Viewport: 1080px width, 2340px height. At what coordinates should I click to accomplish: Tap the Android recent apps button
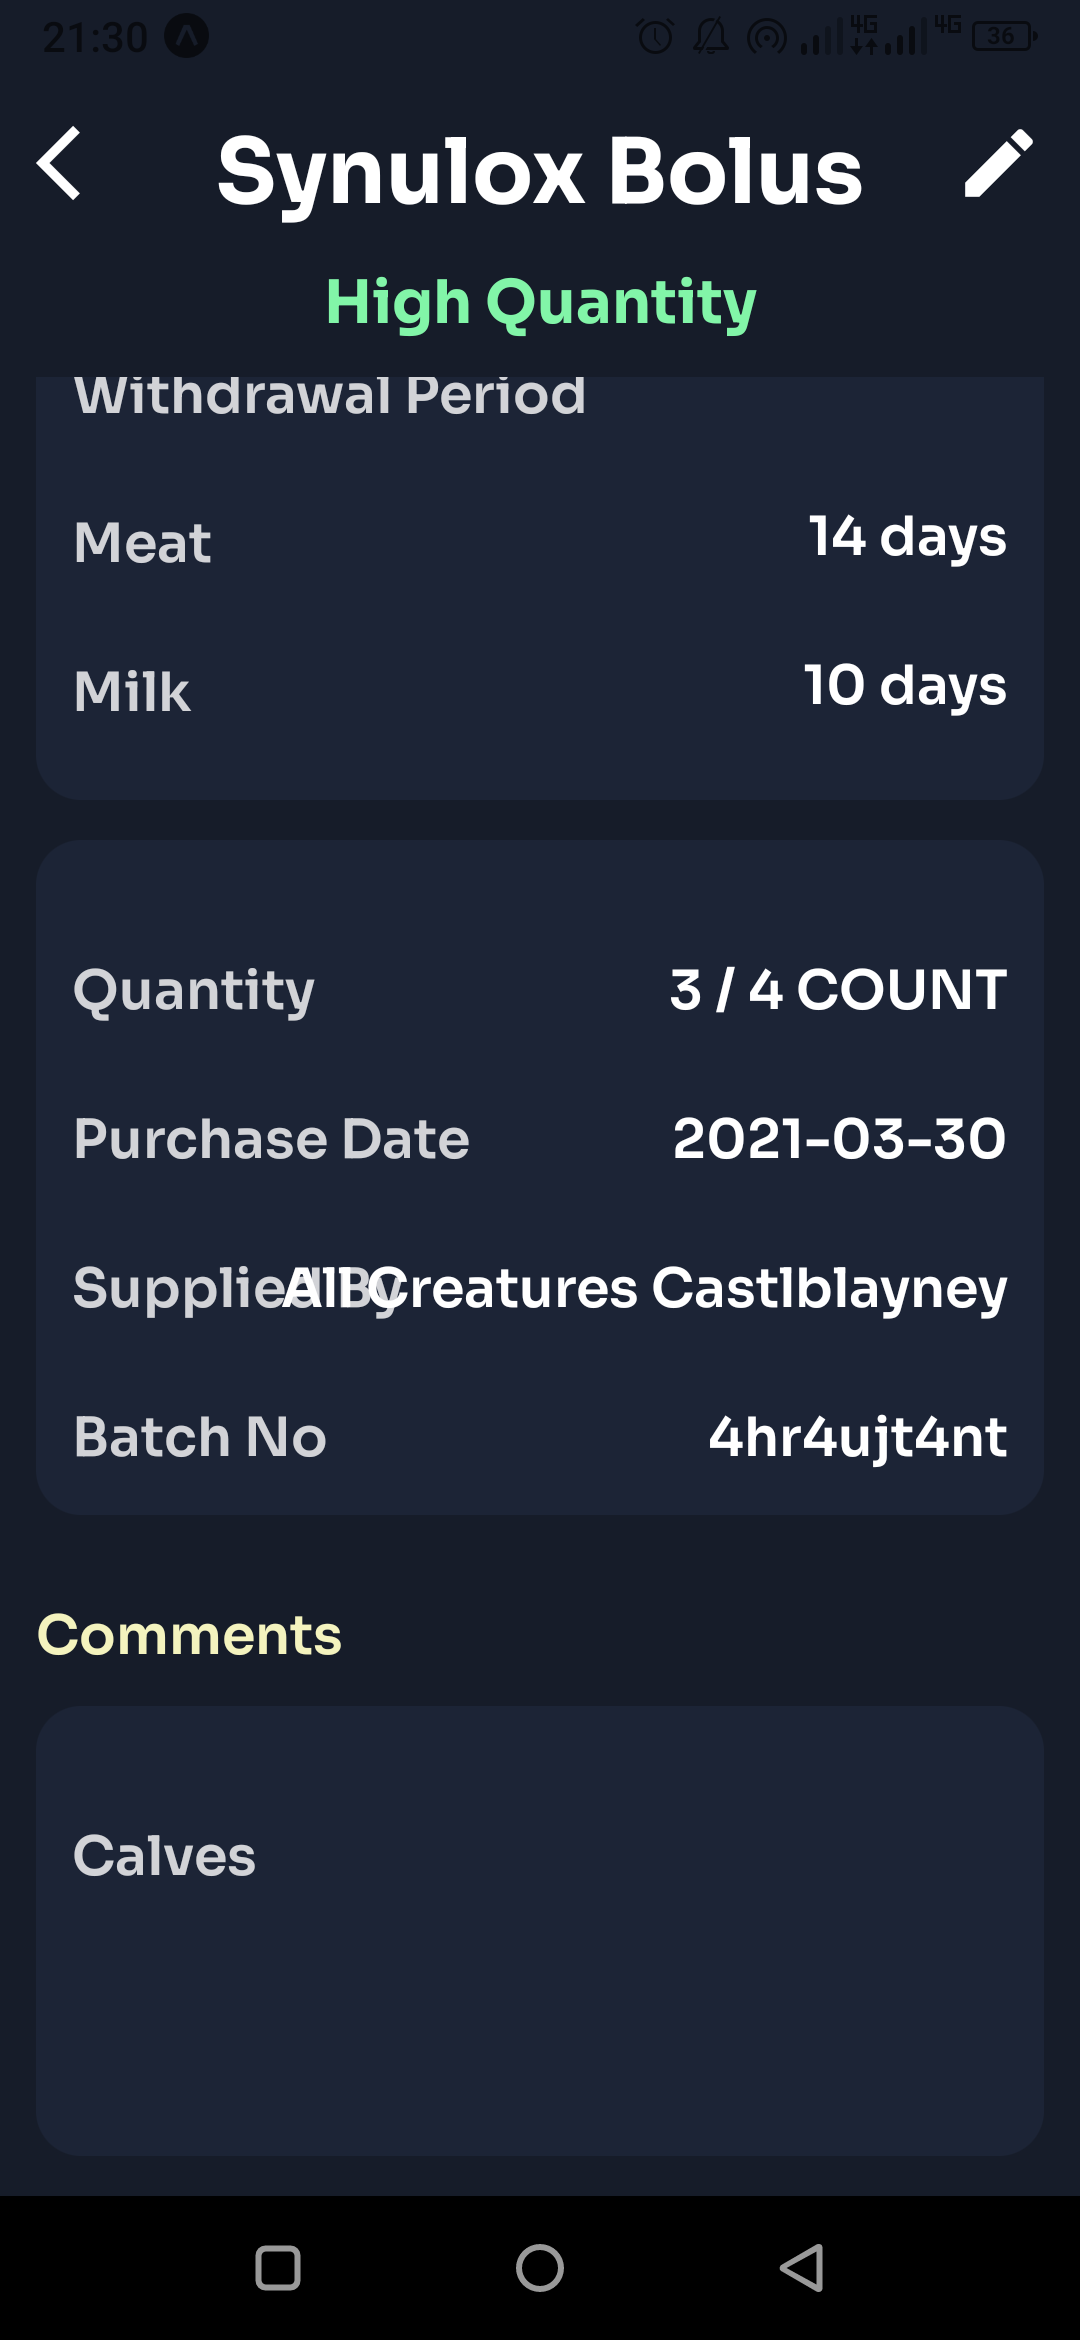tap(279, 2268)
